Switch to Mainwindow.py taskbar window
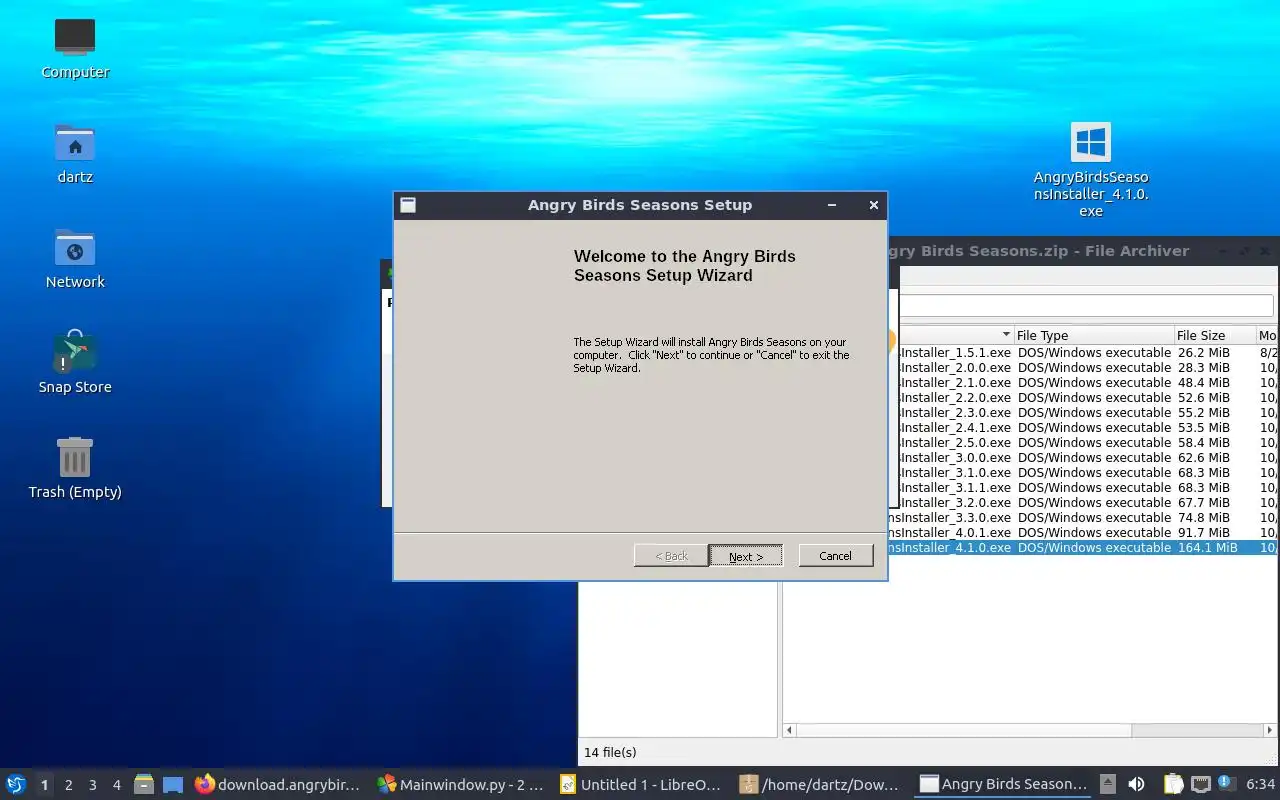1280x800 pixels. (460, 784)
